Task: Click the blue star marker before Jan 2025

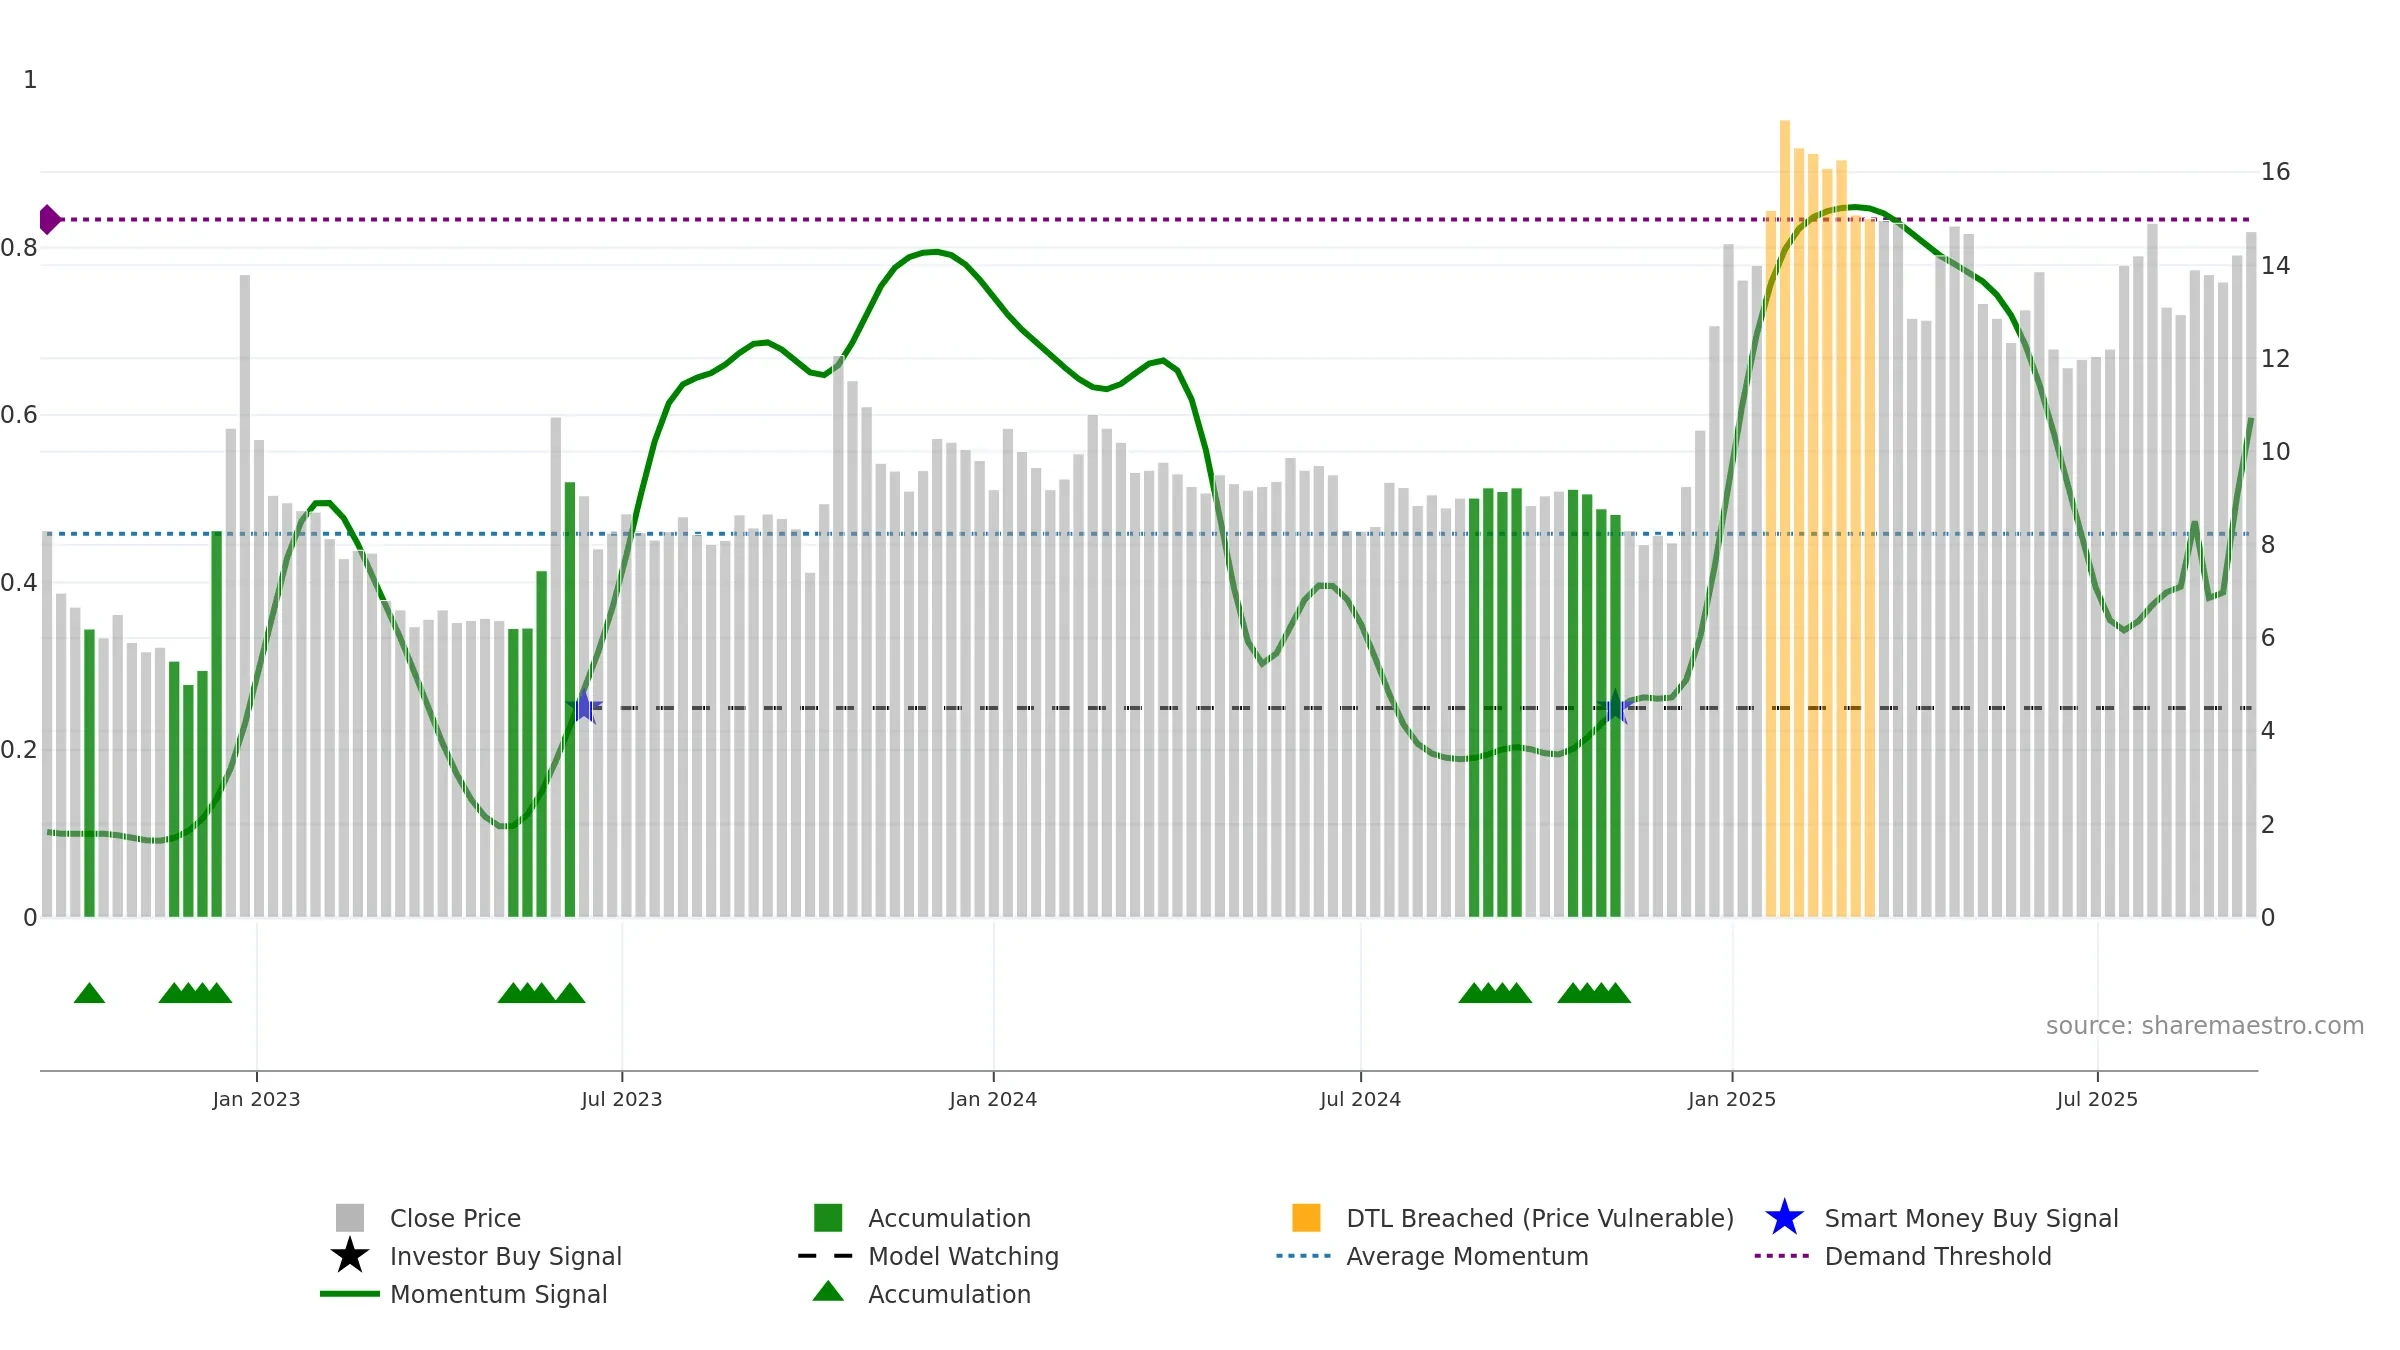Action: [x=1615, y=707]
